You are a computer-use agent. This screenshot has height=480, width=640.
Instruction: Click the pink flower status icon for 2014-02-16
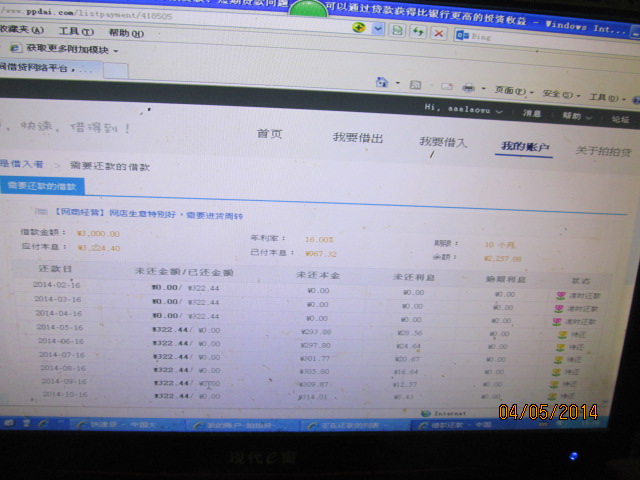coord(561,295)
